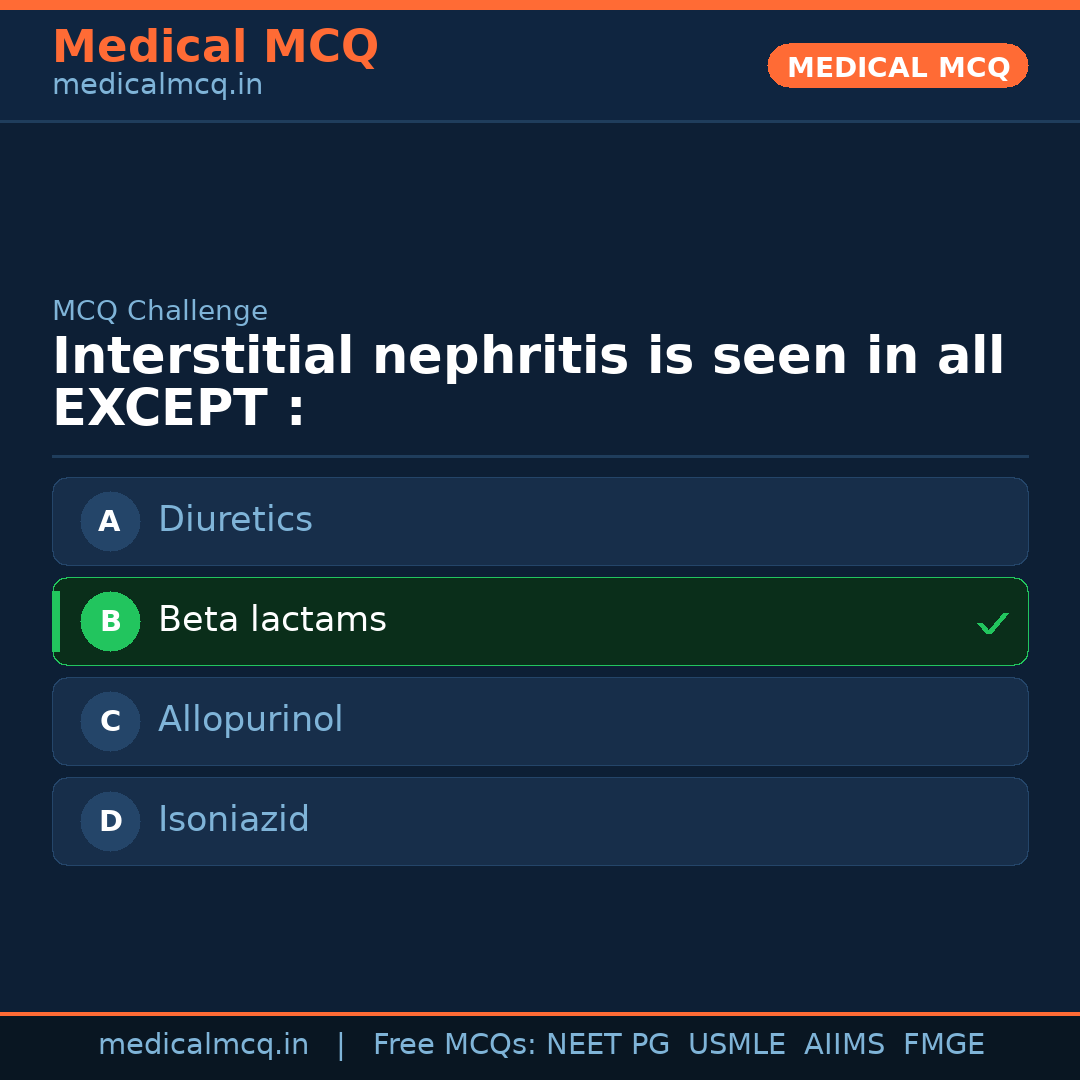The height and width of the screenshot is (1080, 1080).
Task: Click the MCQ Challenge label
Action: [x=160, y=311]
